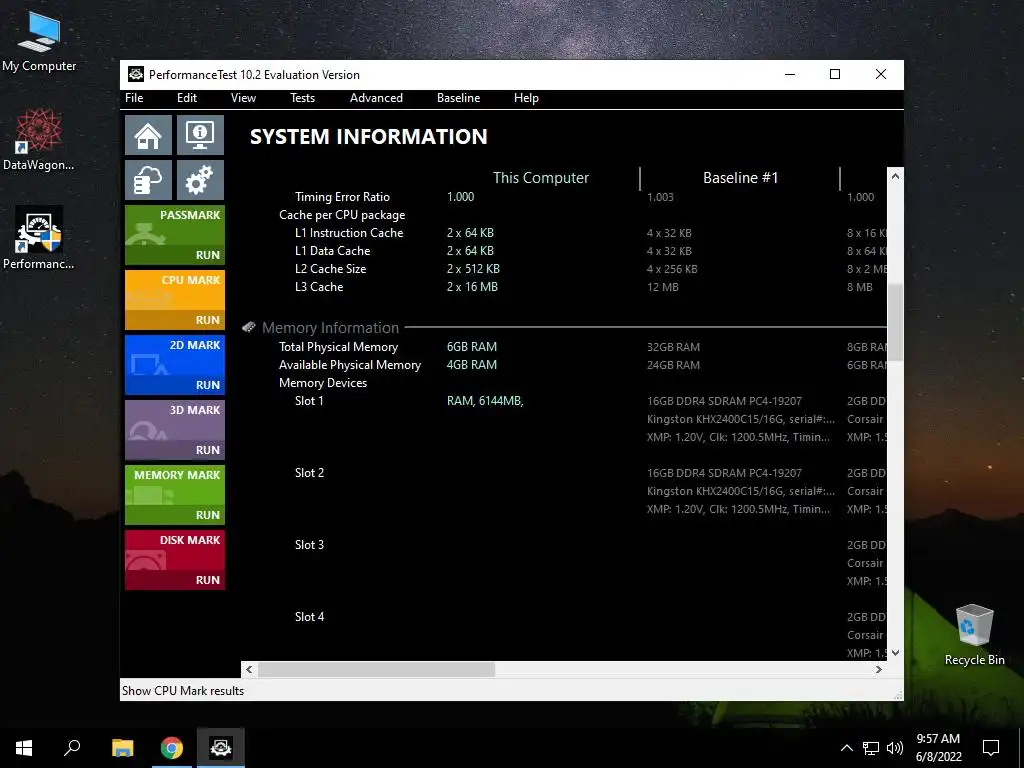This screenshot has height=768, width=1024.
Task: Click the Timing Error Ratio label
Action: click(x=342, y=197)
